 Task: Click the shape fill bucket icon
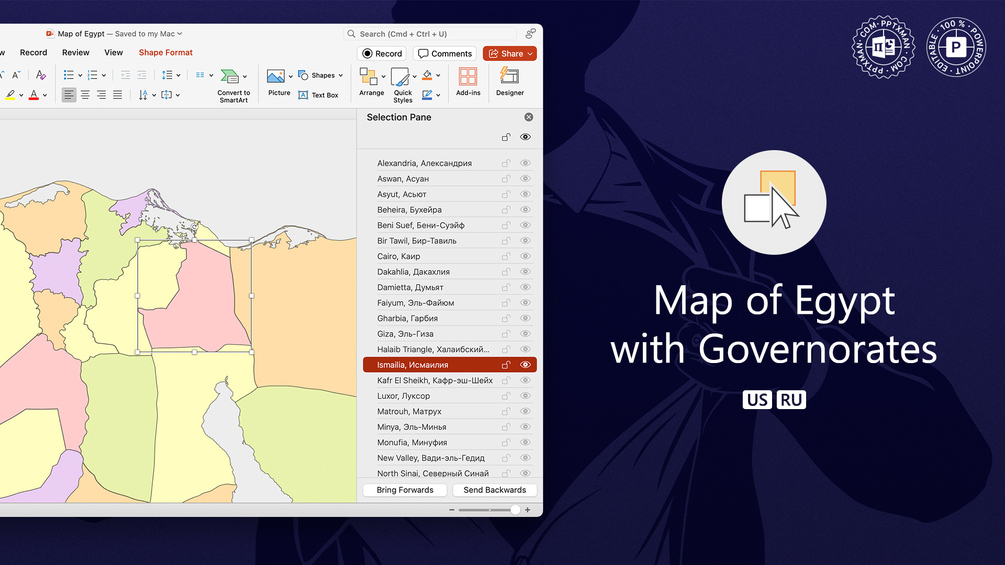427,75
